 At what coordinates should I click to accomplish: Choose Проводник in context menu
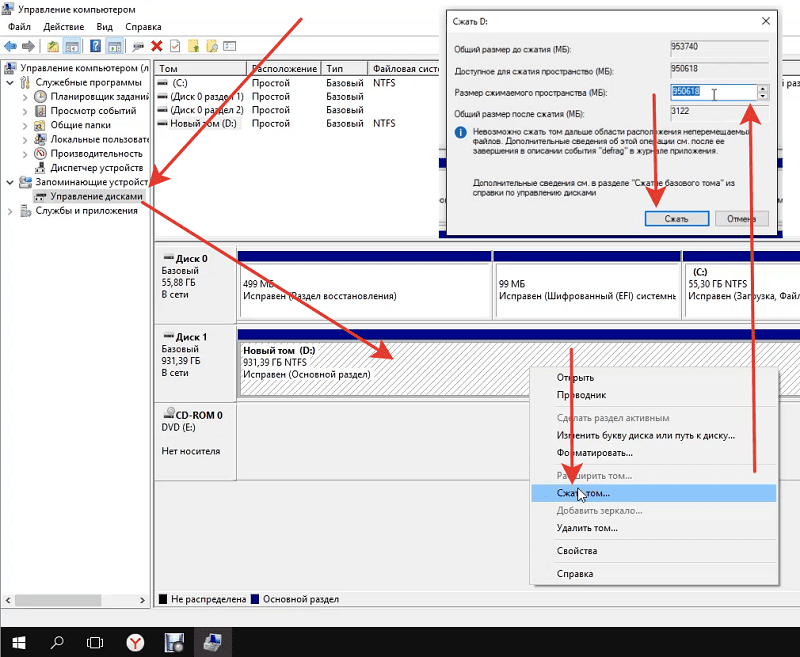point(654,395)
